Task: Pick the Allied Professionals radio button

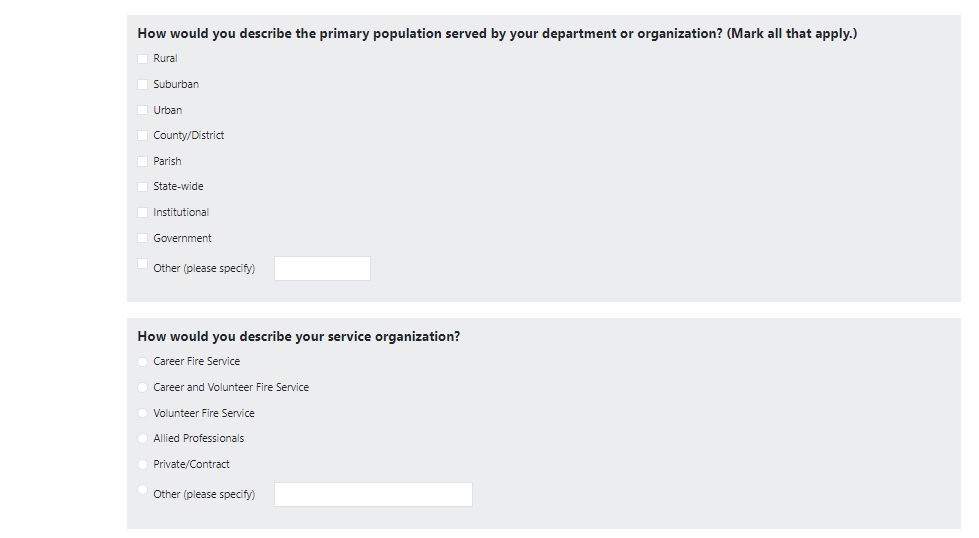Action: point(142,438)
